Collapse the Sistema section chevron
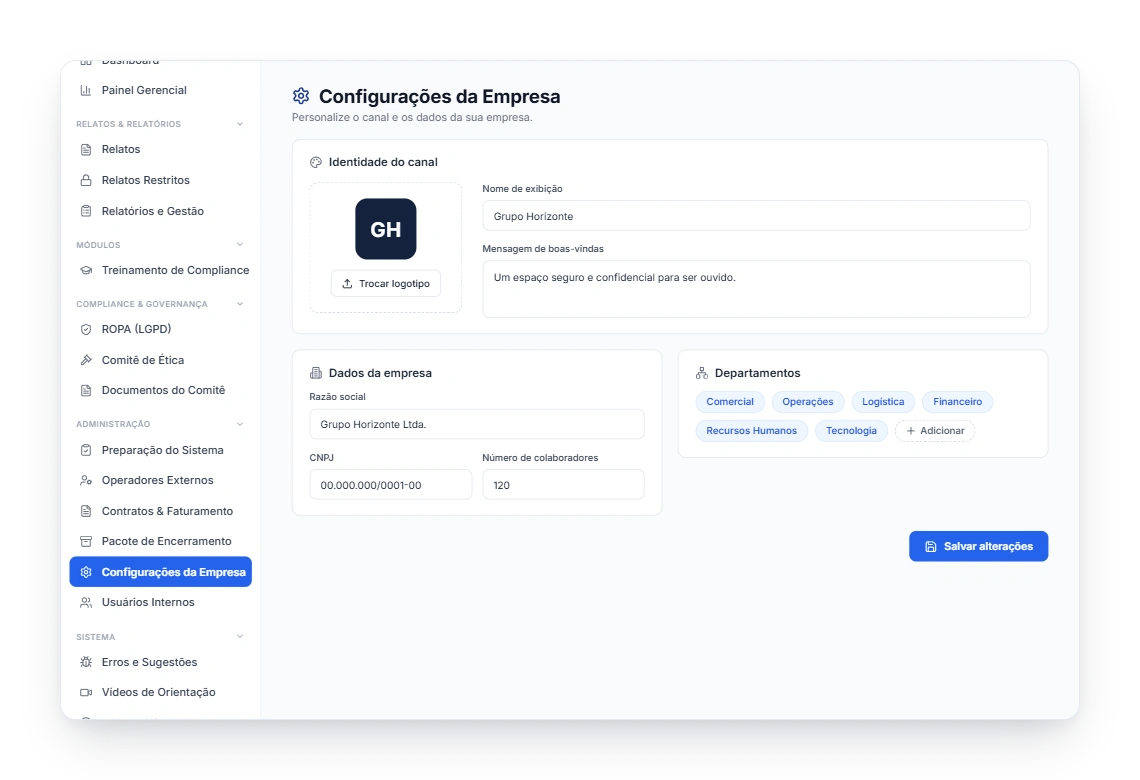This screenshot has height=780, width=1140. pos(240,637)
